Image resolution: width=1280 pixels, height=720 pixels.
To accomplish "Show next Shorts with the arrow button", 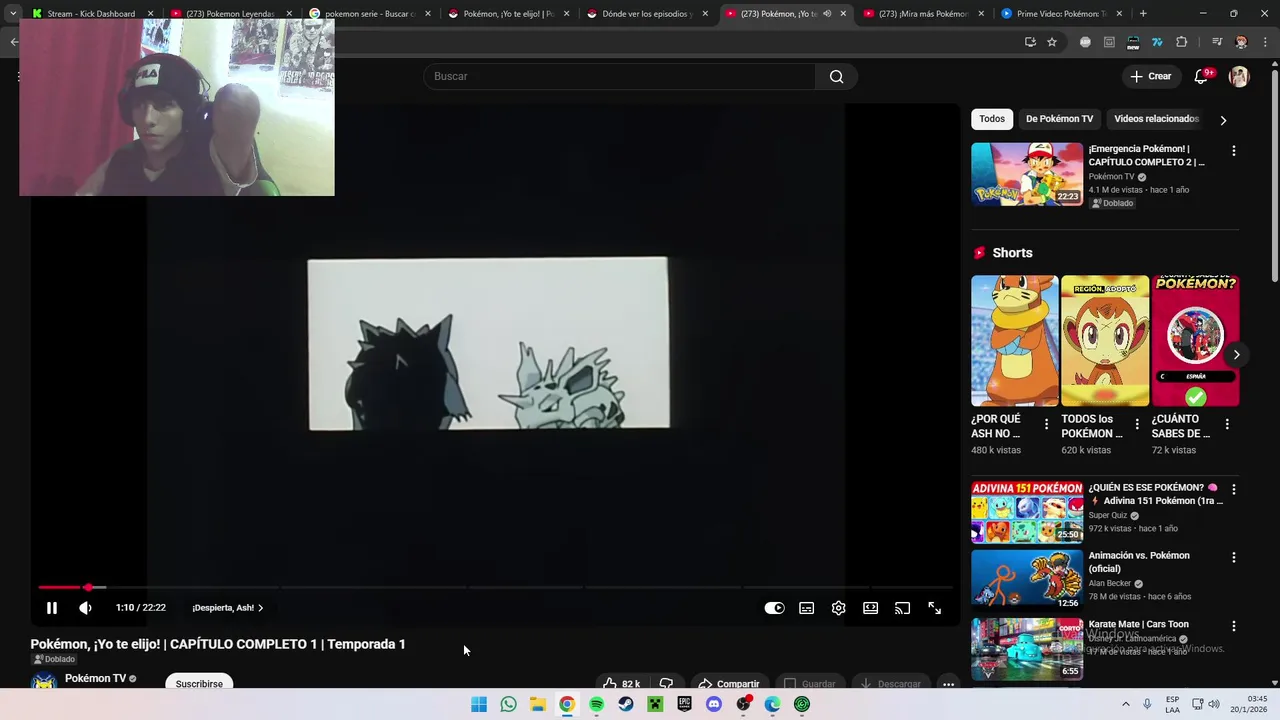I will [1236, 355].
